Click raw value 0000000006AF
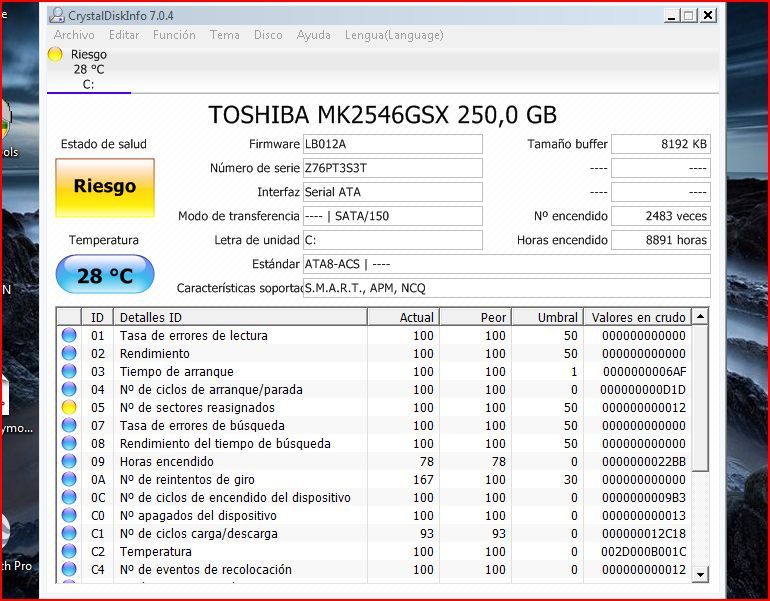 [x=645, y=371]
